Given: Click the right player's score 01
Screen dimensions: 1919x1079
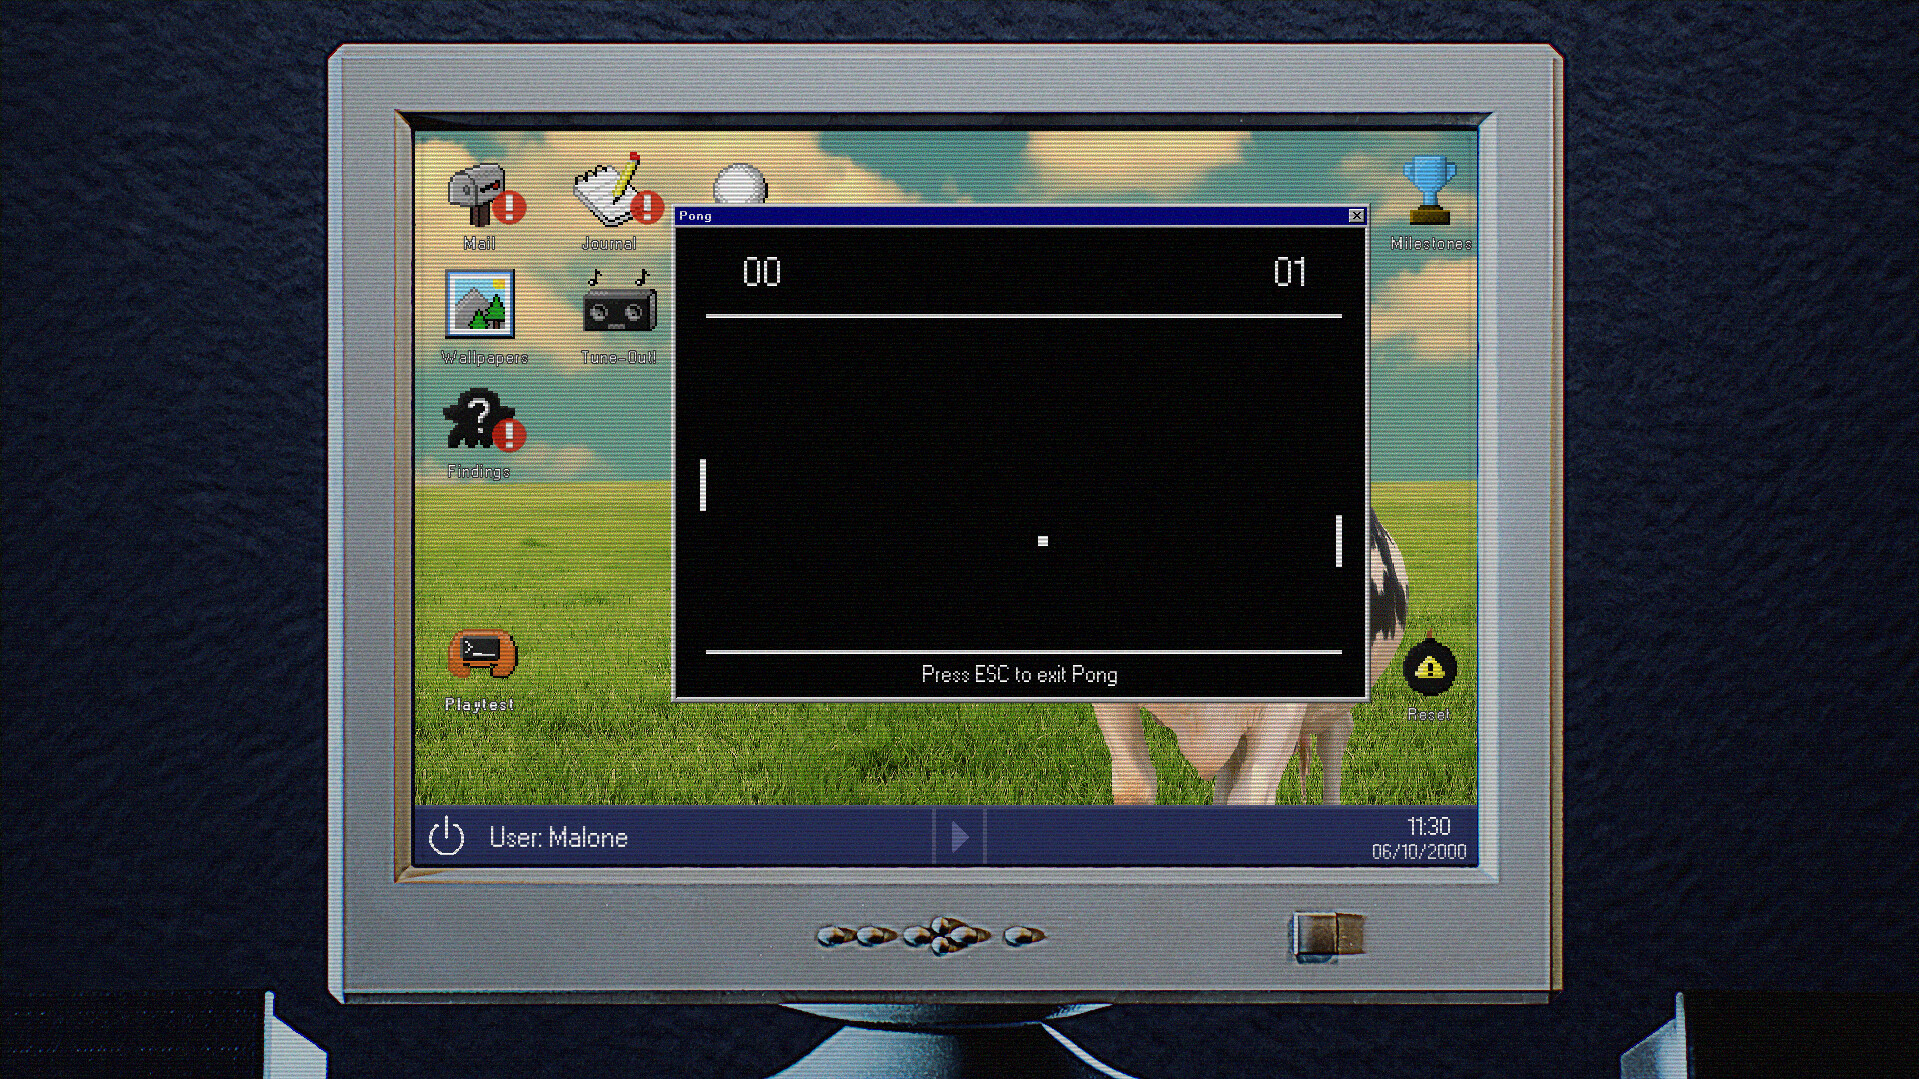Looking at the screenshot, I should [x=1289, y=272].
